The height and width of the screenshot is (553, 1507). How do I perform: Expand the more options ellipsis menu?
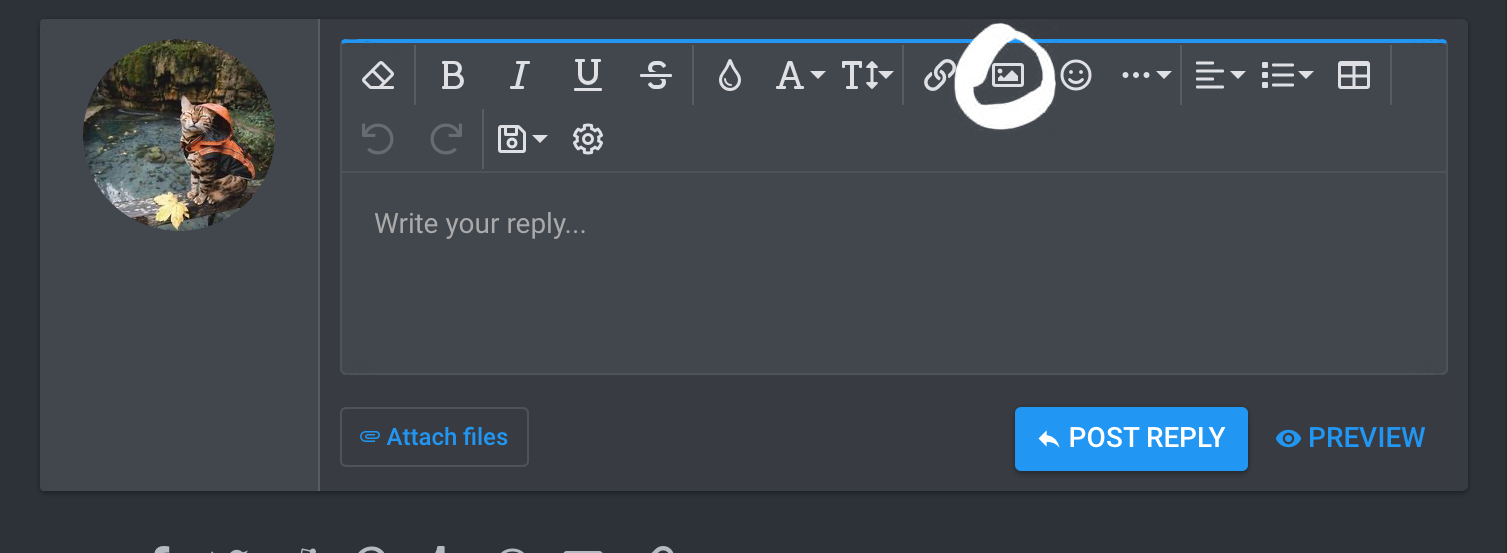point(1145,76)
